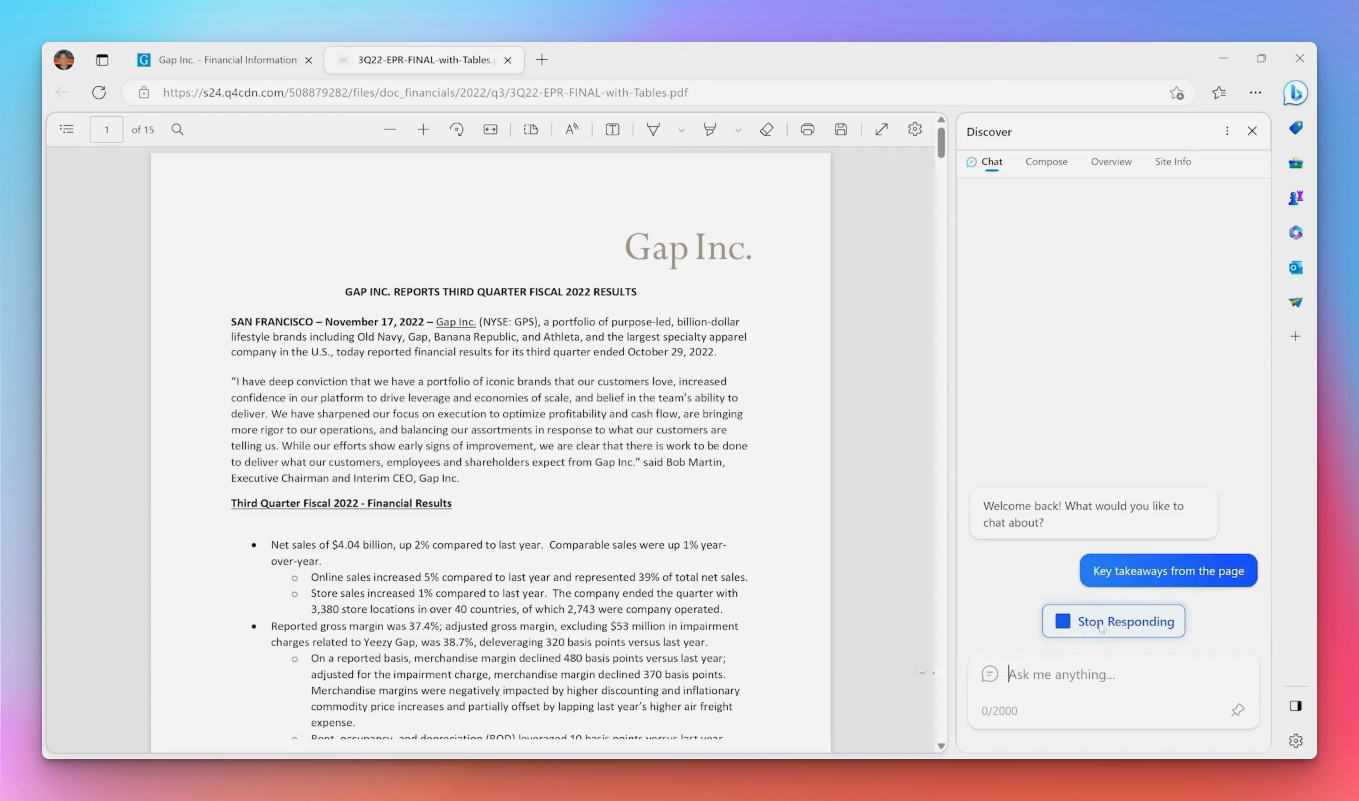The height and width of the screenshot is (801, 1359).
Task: Enter PDF full screen mode
Action: pyautogui.click(x=881, y=129)
